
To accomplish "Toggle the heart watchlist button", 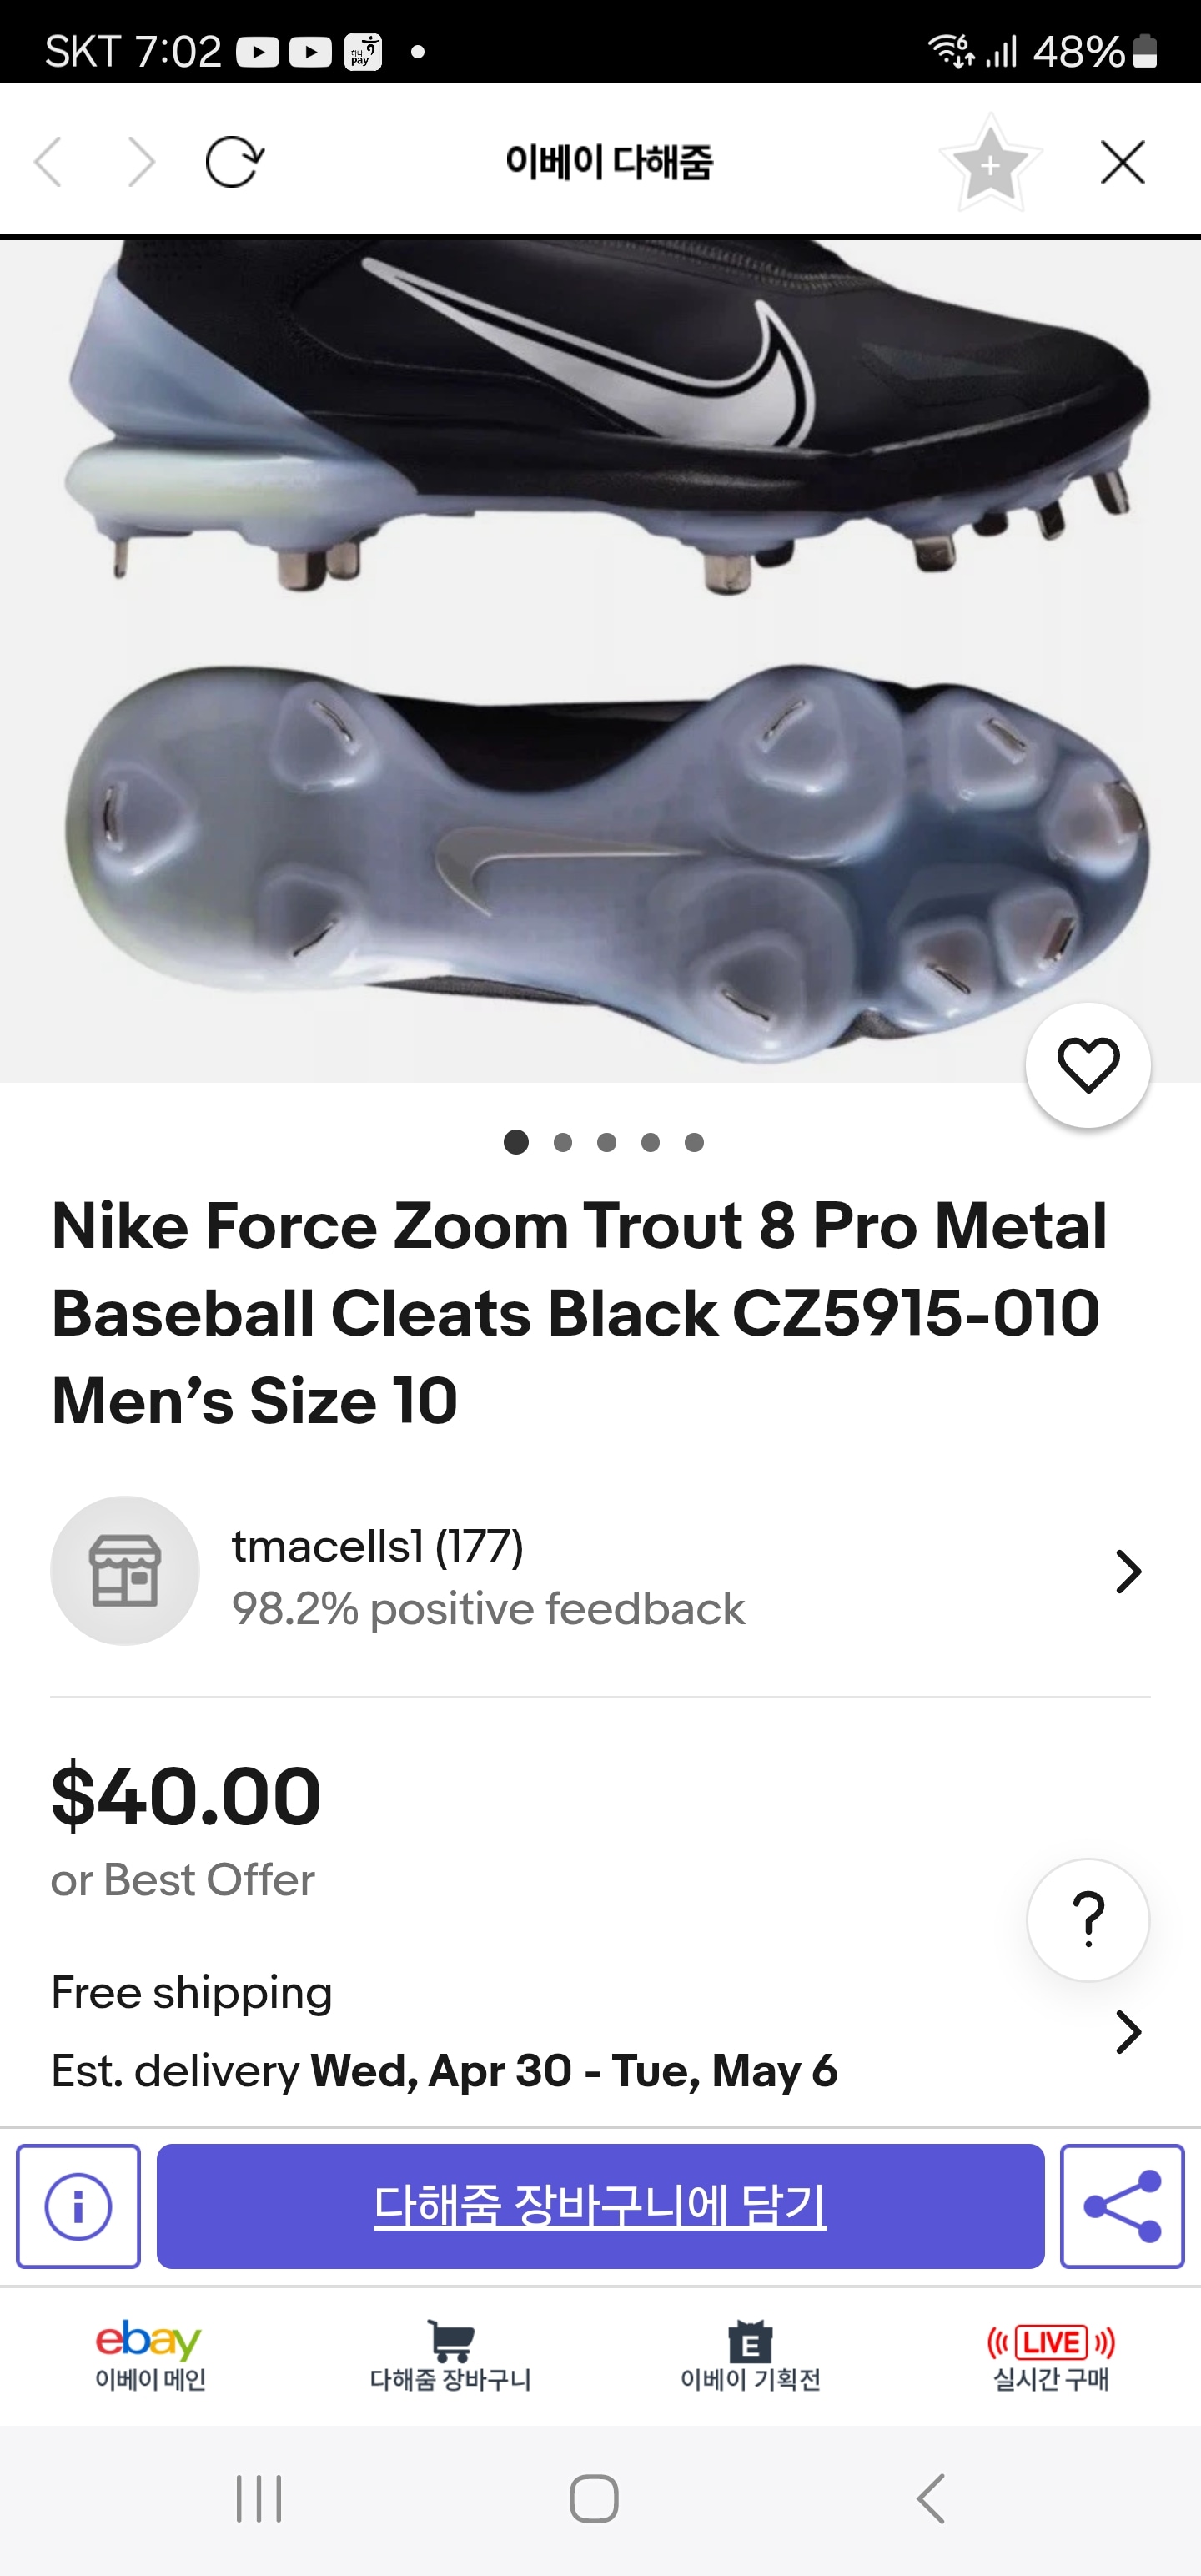I will [x=1088, y=1066].
